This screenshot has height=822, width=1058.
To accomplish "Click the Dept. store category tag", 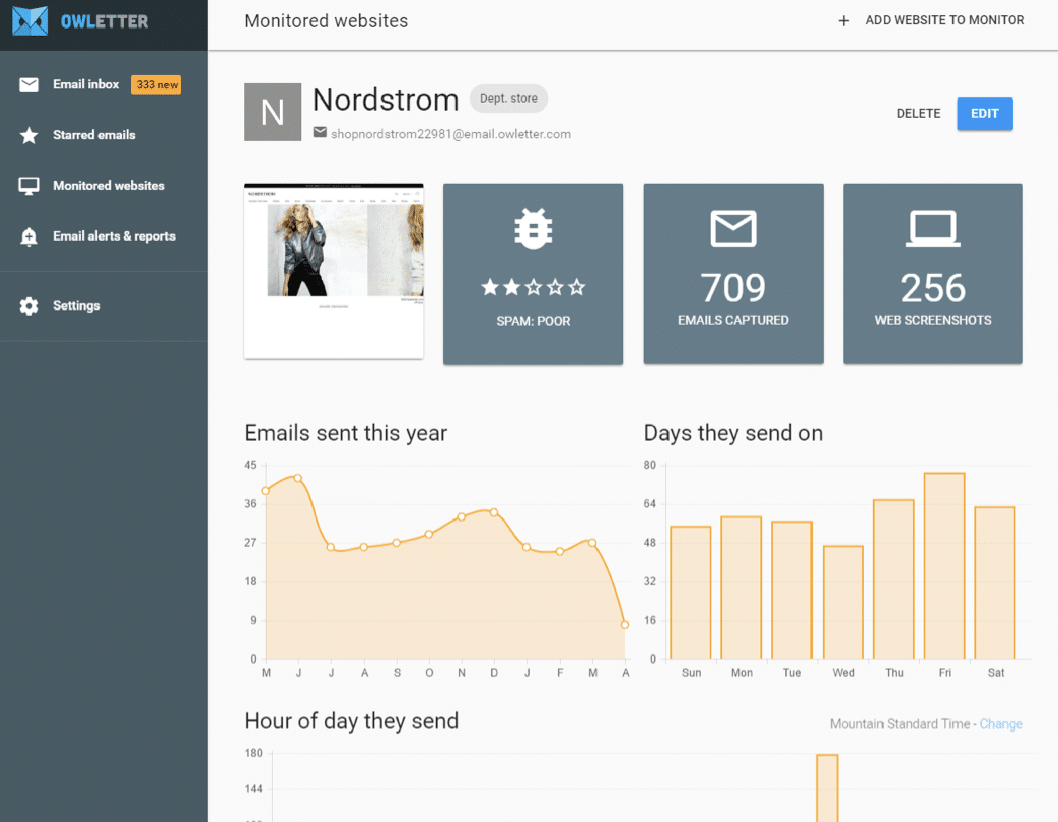I will pyautogui.click(x=509, y=99).
